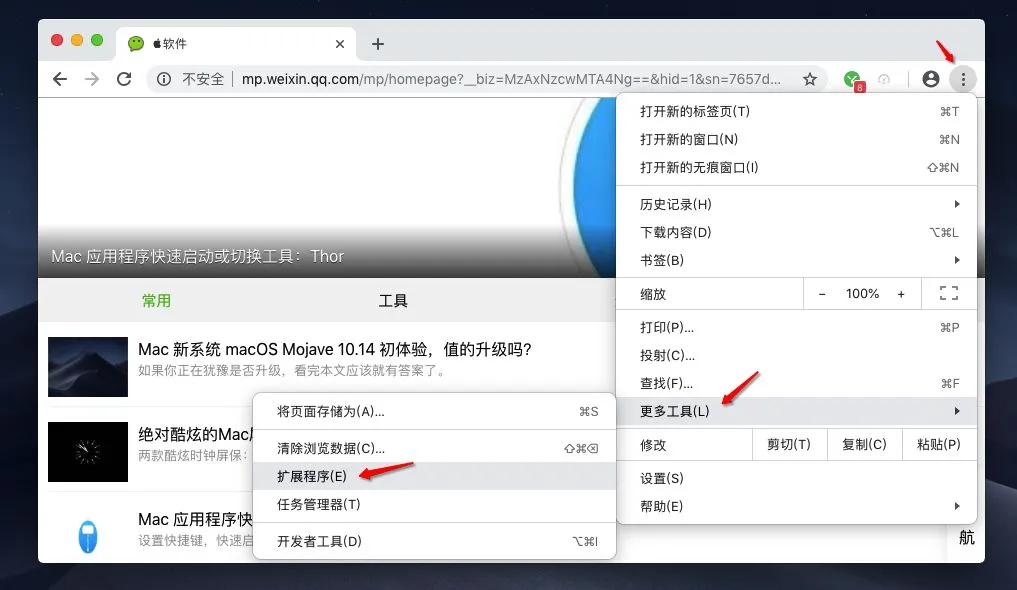The width and height of the screenshot is (1017, 590).
Task: Open the banner headline about Thor
Action: tap(197, 256)
